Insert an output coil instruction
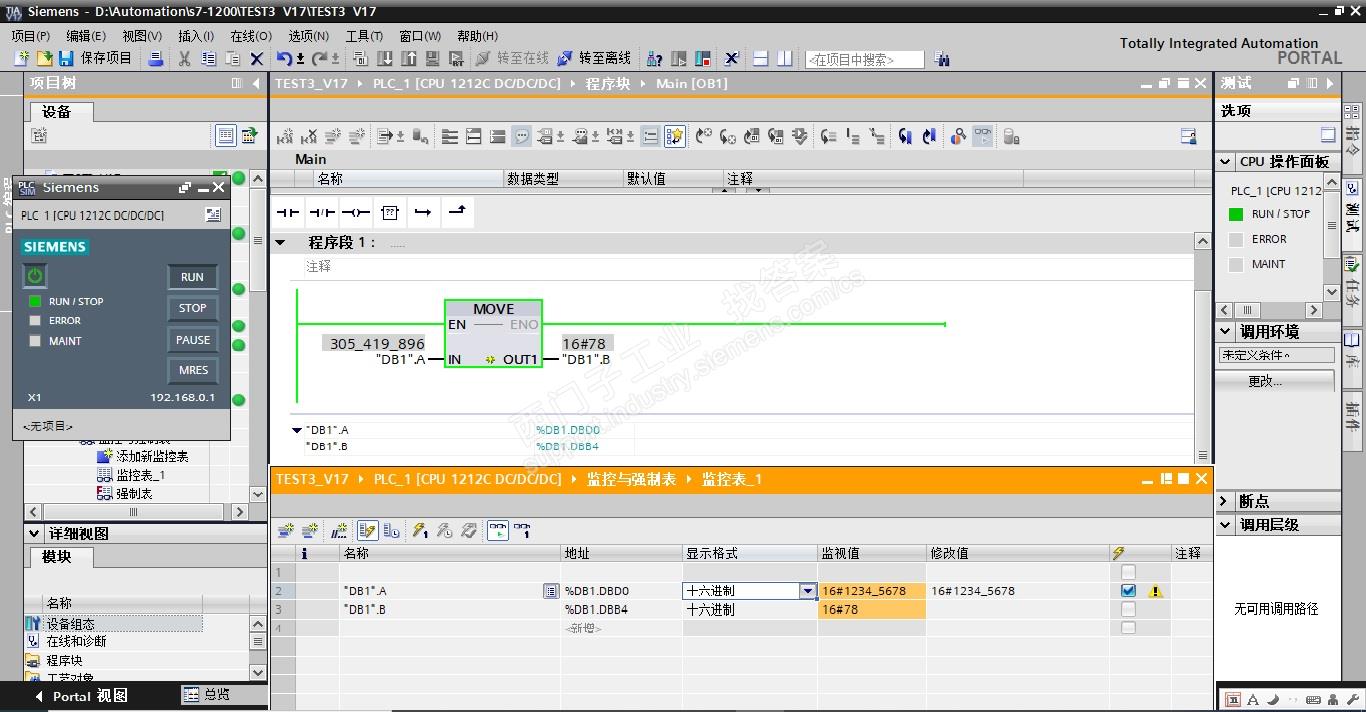 (356, 212)
